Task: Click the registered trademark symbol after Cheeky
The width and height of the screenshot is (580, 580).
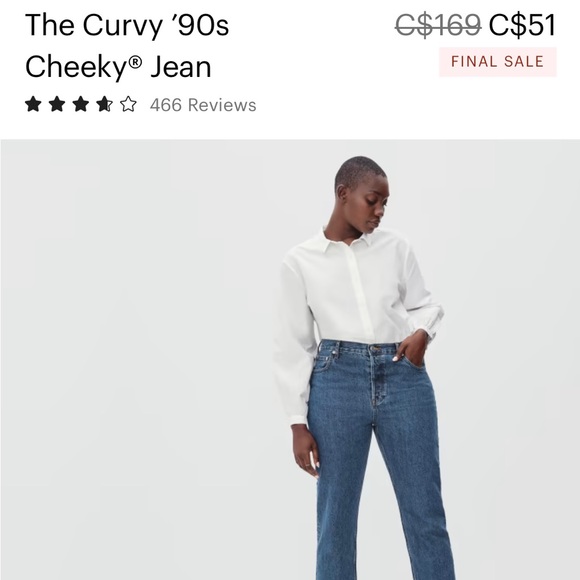Action: 135,61
